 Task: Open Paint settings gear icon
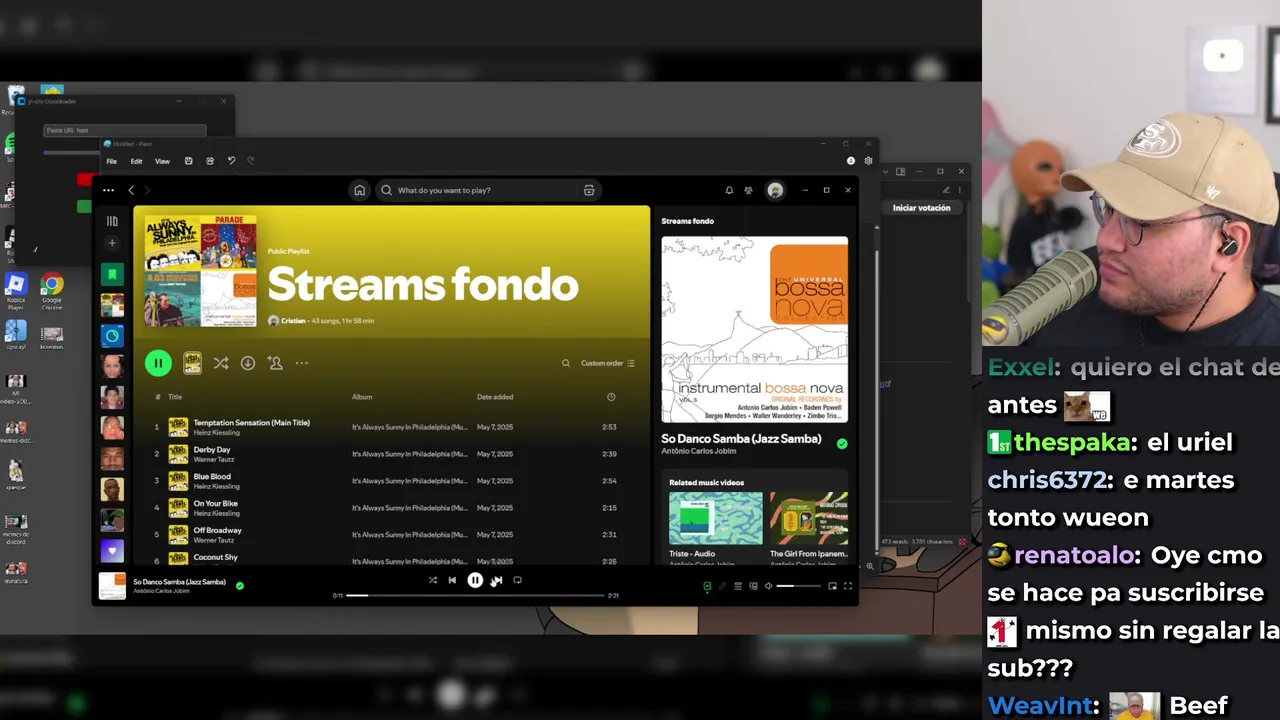[868, 161]
